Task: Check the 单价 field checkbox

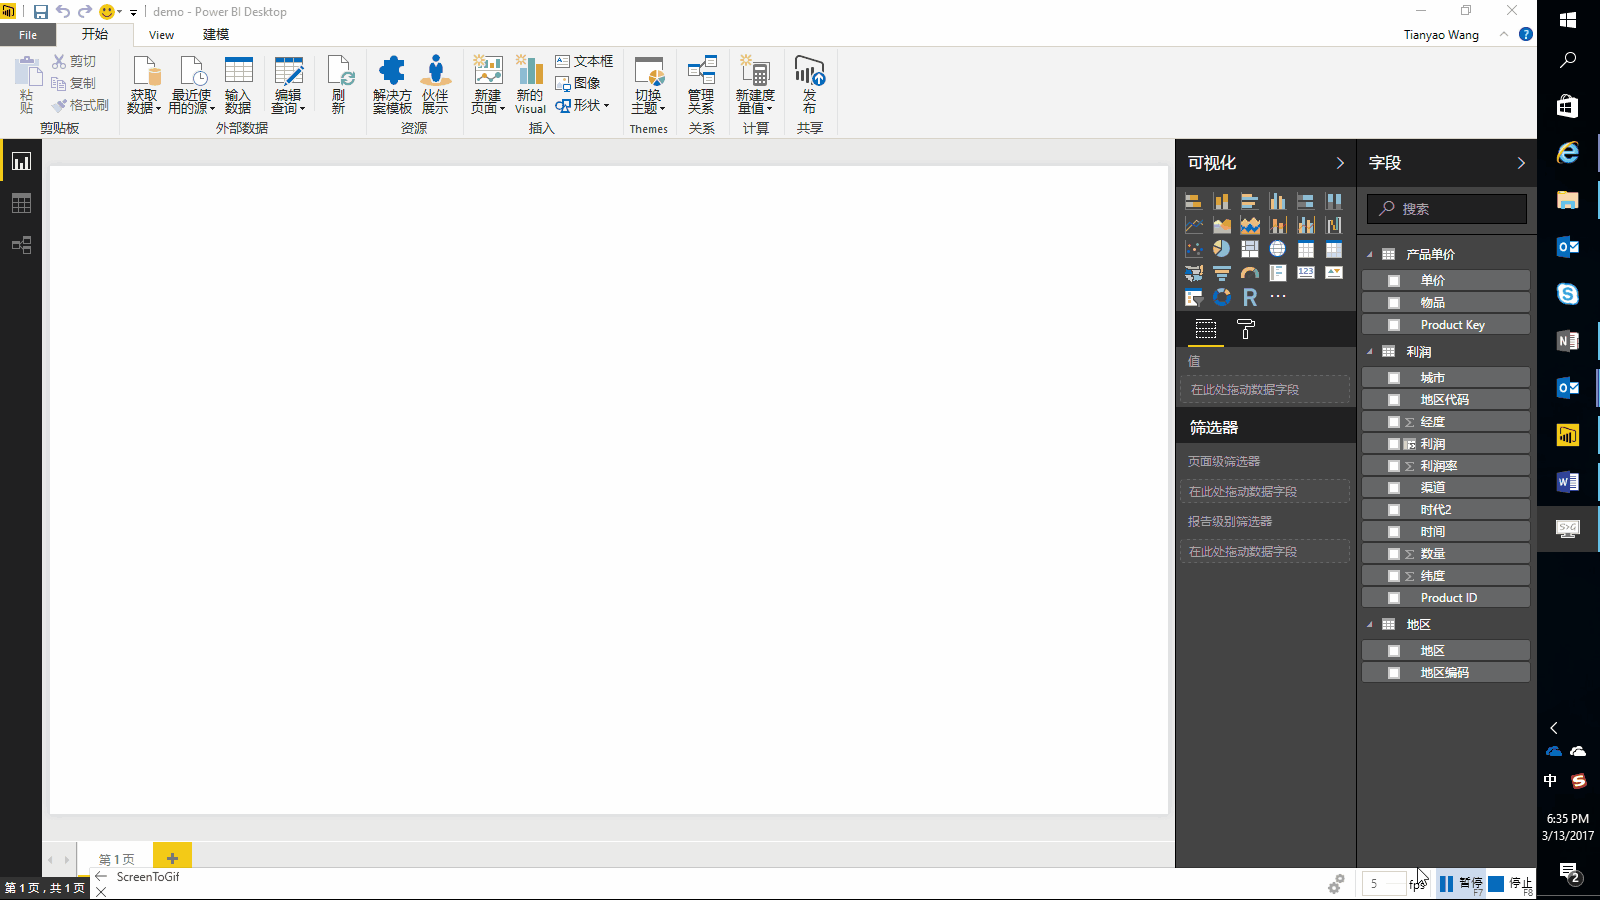Action: (1394, 281)
